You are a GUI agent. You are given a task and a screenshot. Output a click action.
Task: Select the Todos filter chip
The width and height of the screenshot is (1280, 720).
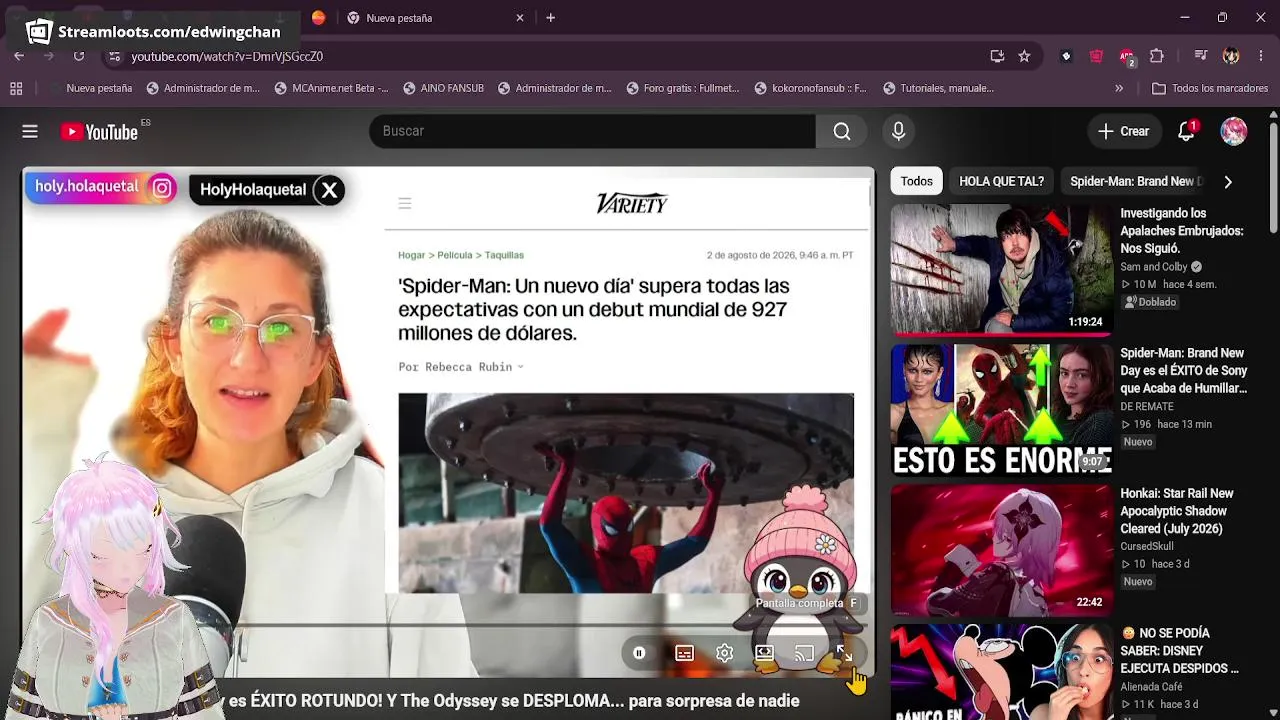(x=916, y=181)
